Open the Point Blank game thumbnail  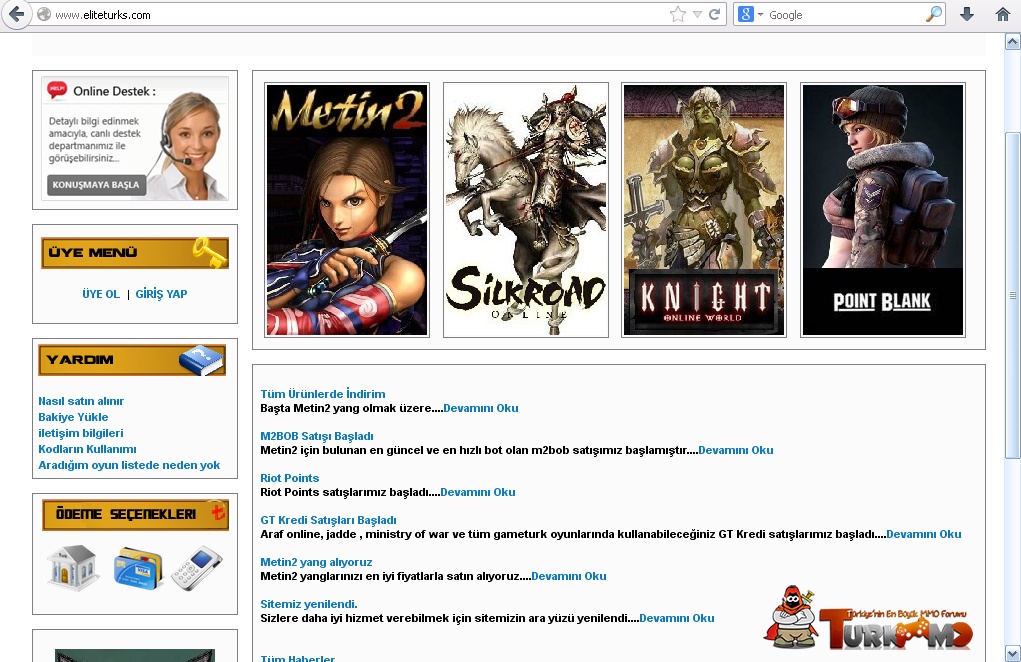tap(882, 210)
